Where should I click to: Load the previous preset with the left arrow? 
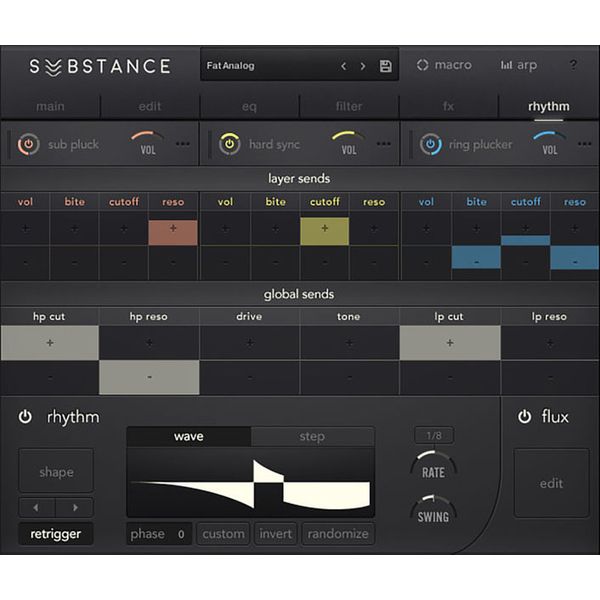[x=344, y=66]
